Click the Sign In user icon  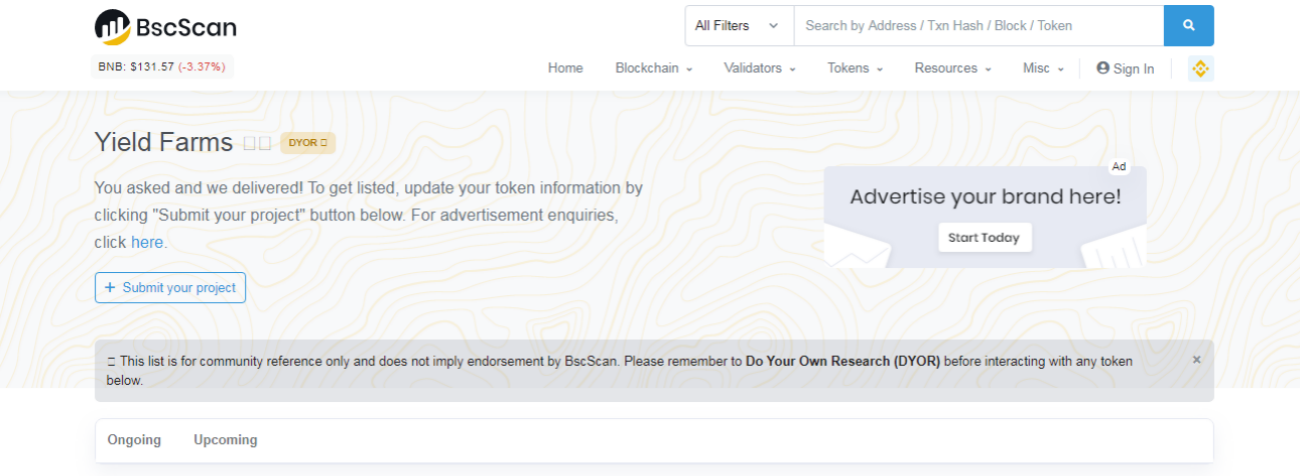click(1103, 68)
